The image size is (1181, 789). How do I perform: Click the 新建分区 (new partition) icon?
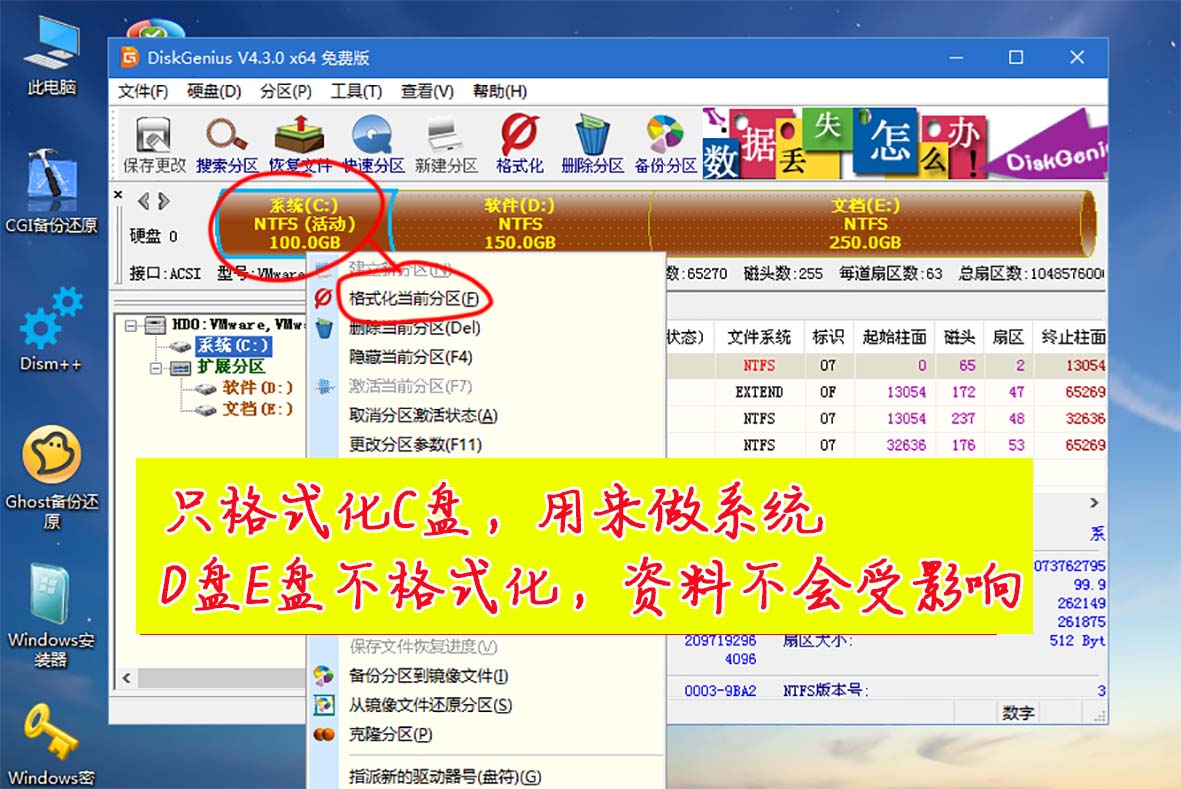(444, 143)
